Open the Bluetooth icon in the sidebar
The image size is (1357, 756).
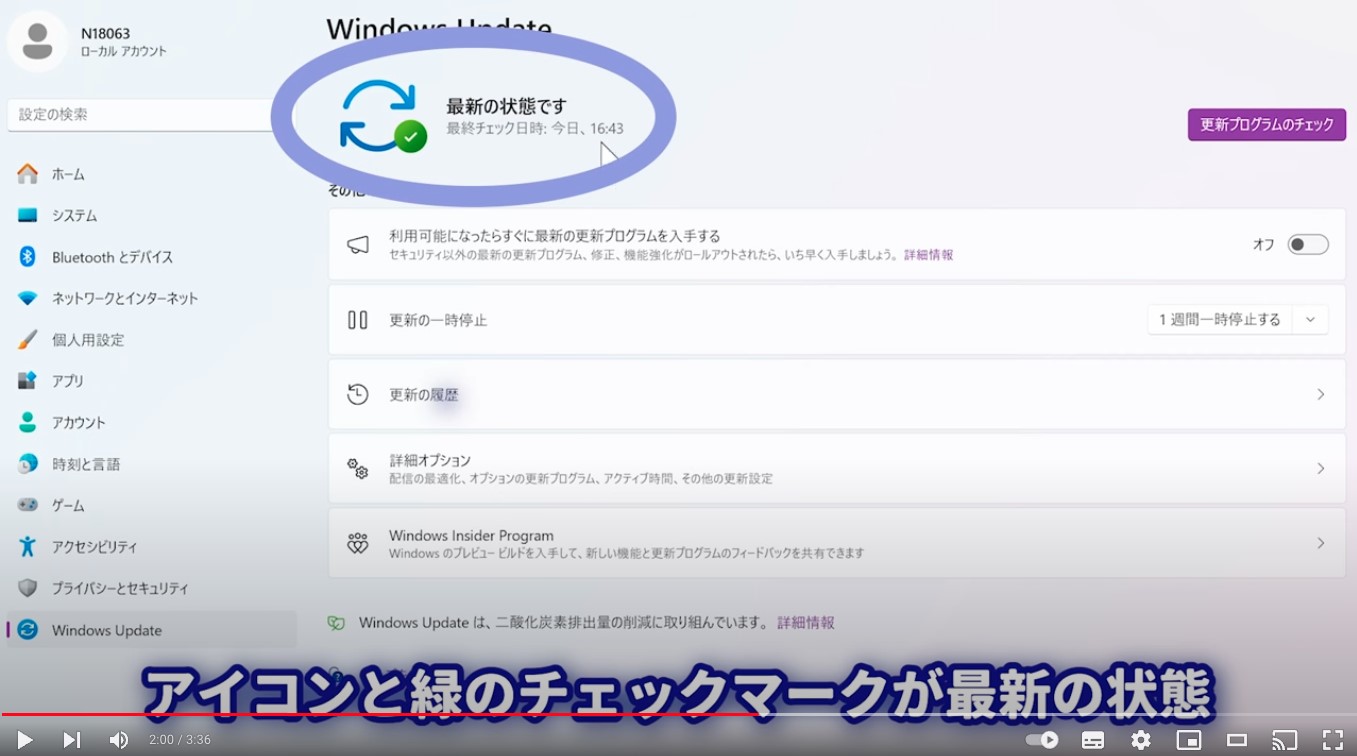(x=28, y=257)
